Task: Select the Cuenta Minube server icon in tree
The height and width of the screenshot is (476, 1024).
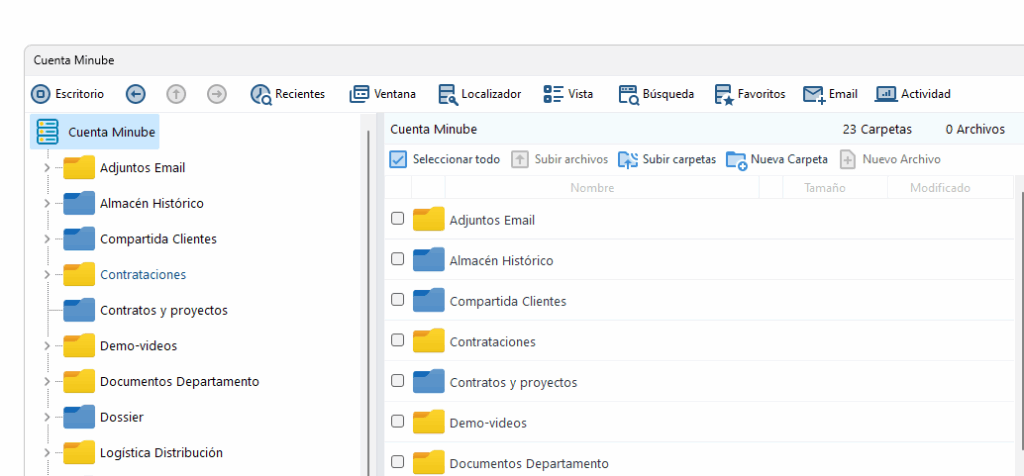Action: coord(48,132)
